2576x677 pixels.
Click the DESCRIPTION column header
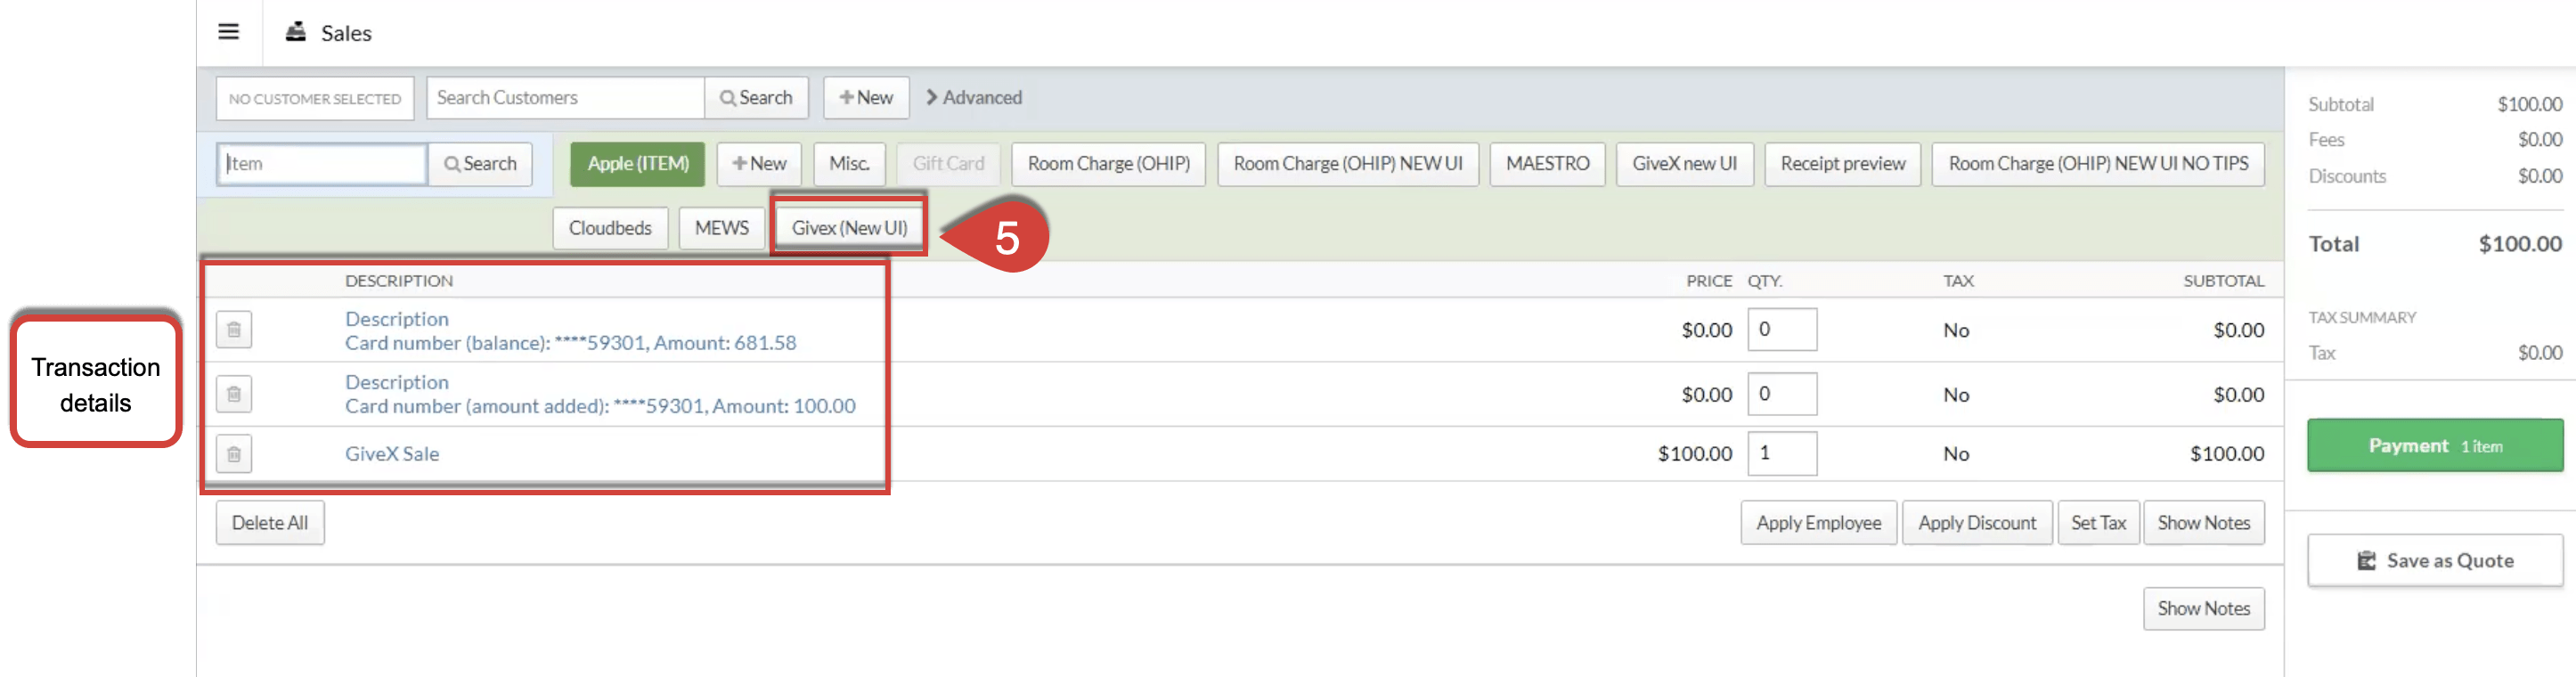[399, 281]
